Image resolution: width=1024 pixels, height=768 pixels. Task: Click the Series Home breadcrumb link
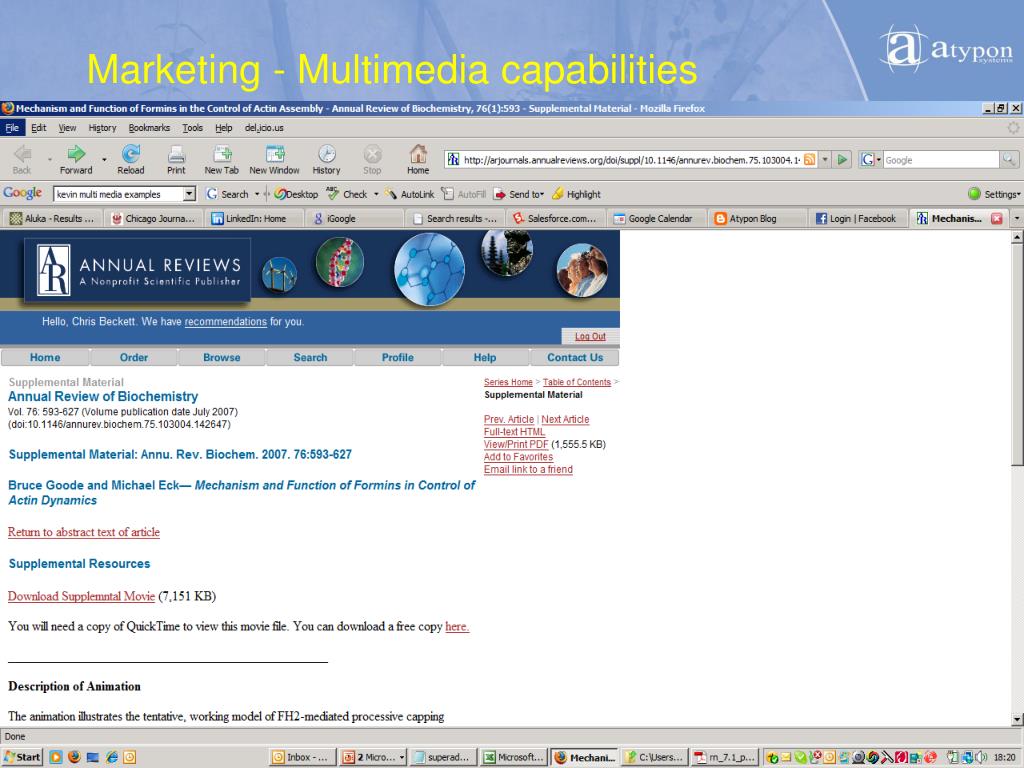click(508, 382)
